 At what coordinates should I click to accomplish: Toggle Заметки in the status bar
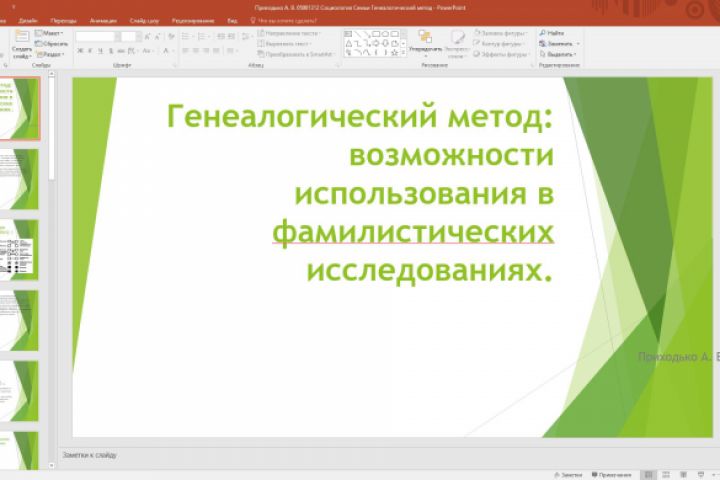[568, 475]
